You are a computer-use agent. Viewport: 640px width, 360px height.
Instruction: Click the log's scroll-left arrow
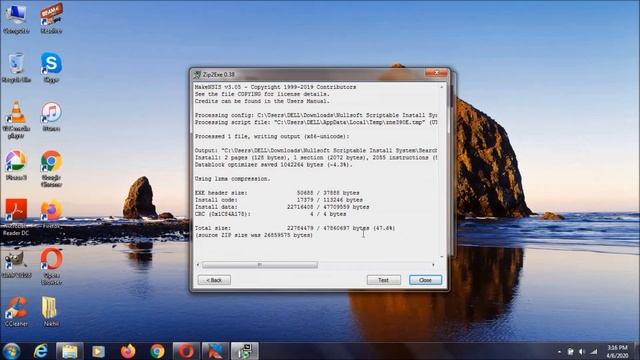[198, 265]
